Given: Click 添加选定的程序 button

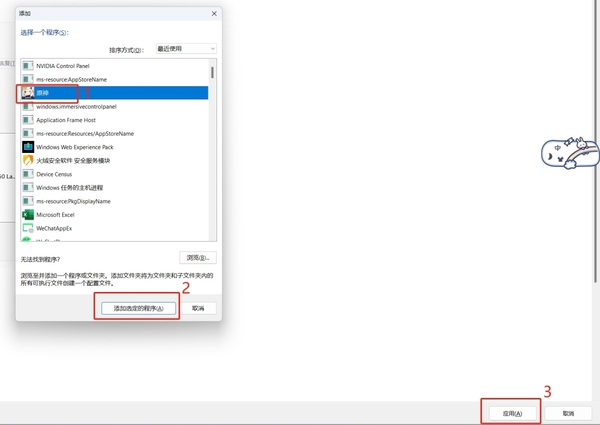Looking at the screenshot, I should tap(138, 308).
